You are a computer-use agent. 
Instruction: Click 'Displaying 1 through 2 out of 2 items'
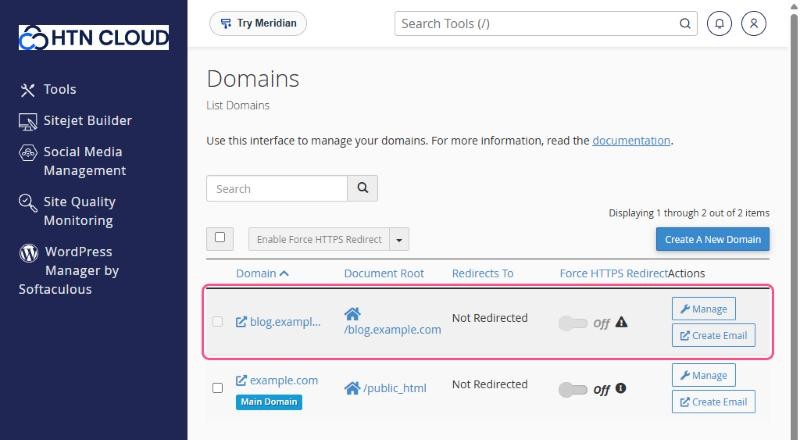(x=689, y=213)
